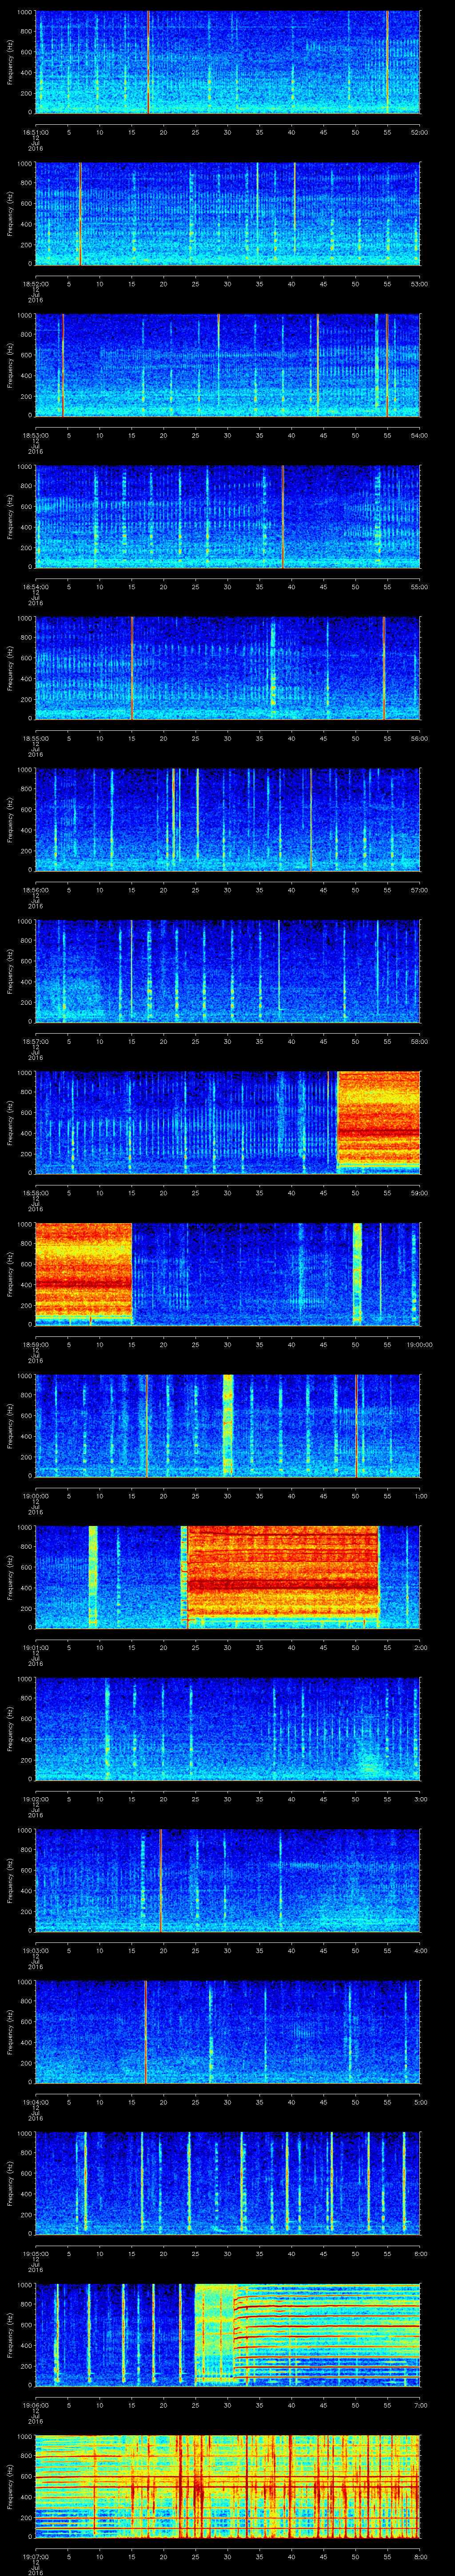Click the 8:00 end label on the last time axis
This screenshot has height=2576, width=455.
click(x=420, y=2556)
